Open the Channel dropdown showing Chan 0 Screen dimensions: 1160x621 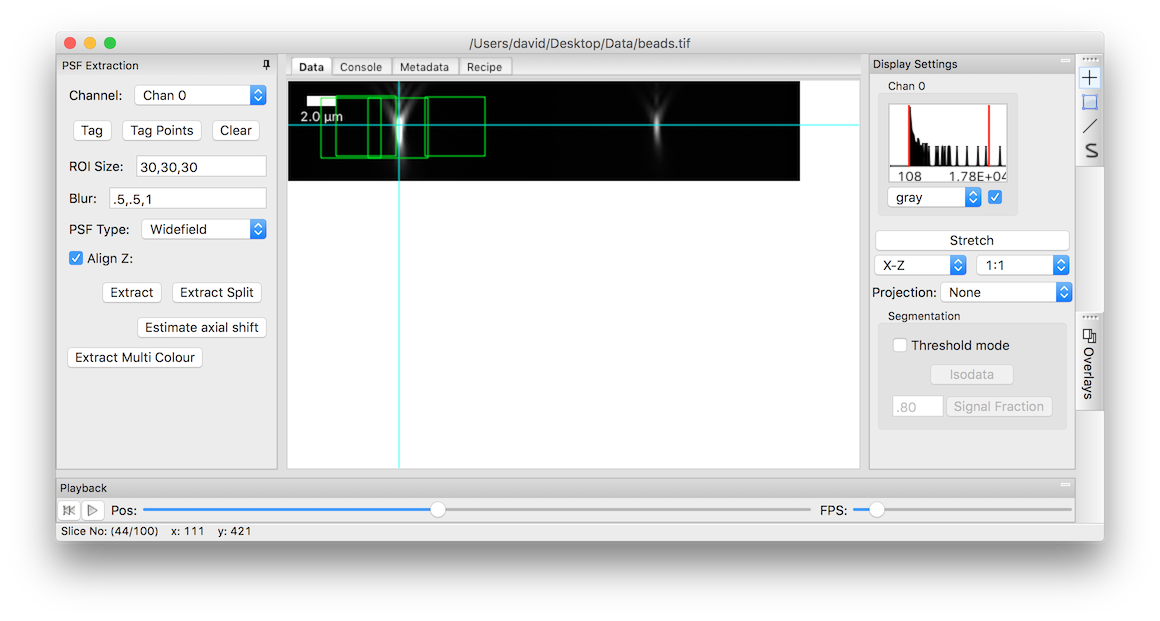pyautogui.click(x=200, y=95)
